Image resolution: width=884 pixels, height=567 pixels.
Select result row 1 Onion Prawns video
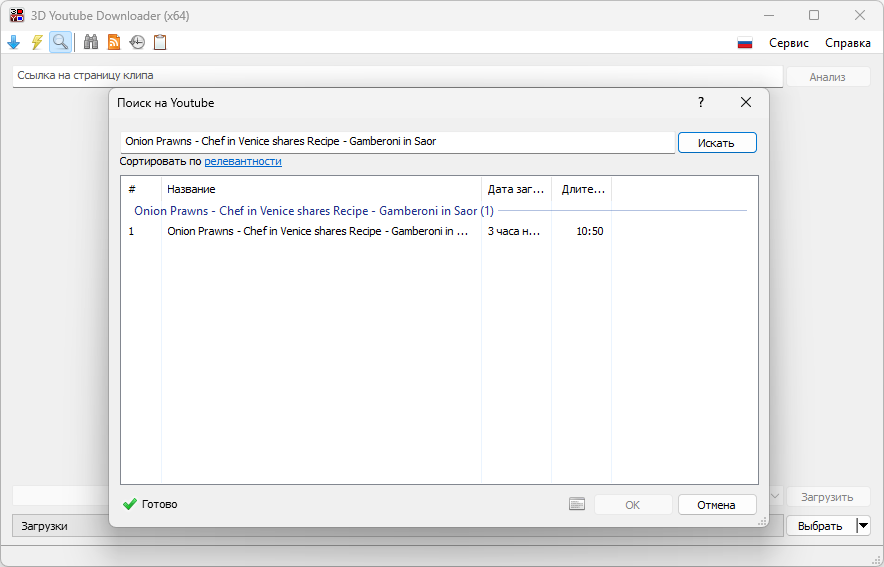[x=366, y=231]
